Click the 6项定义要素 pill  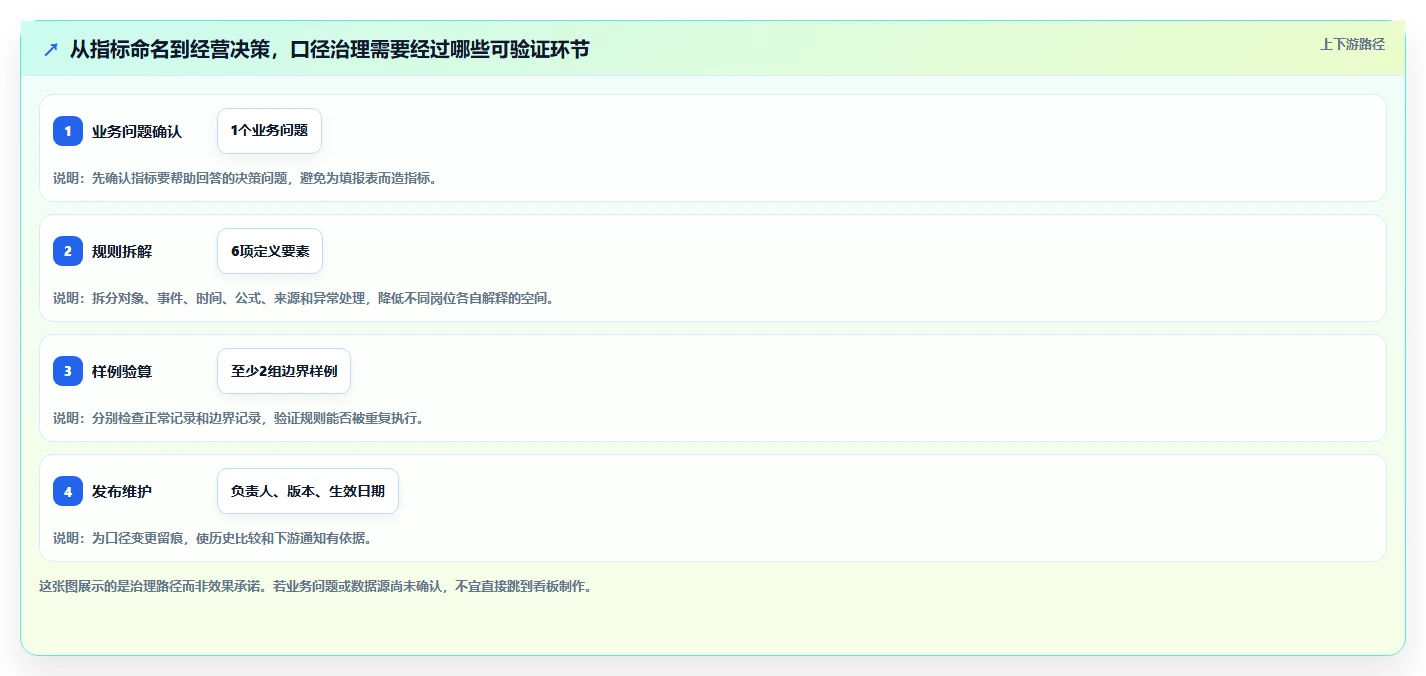coord(270,251)
